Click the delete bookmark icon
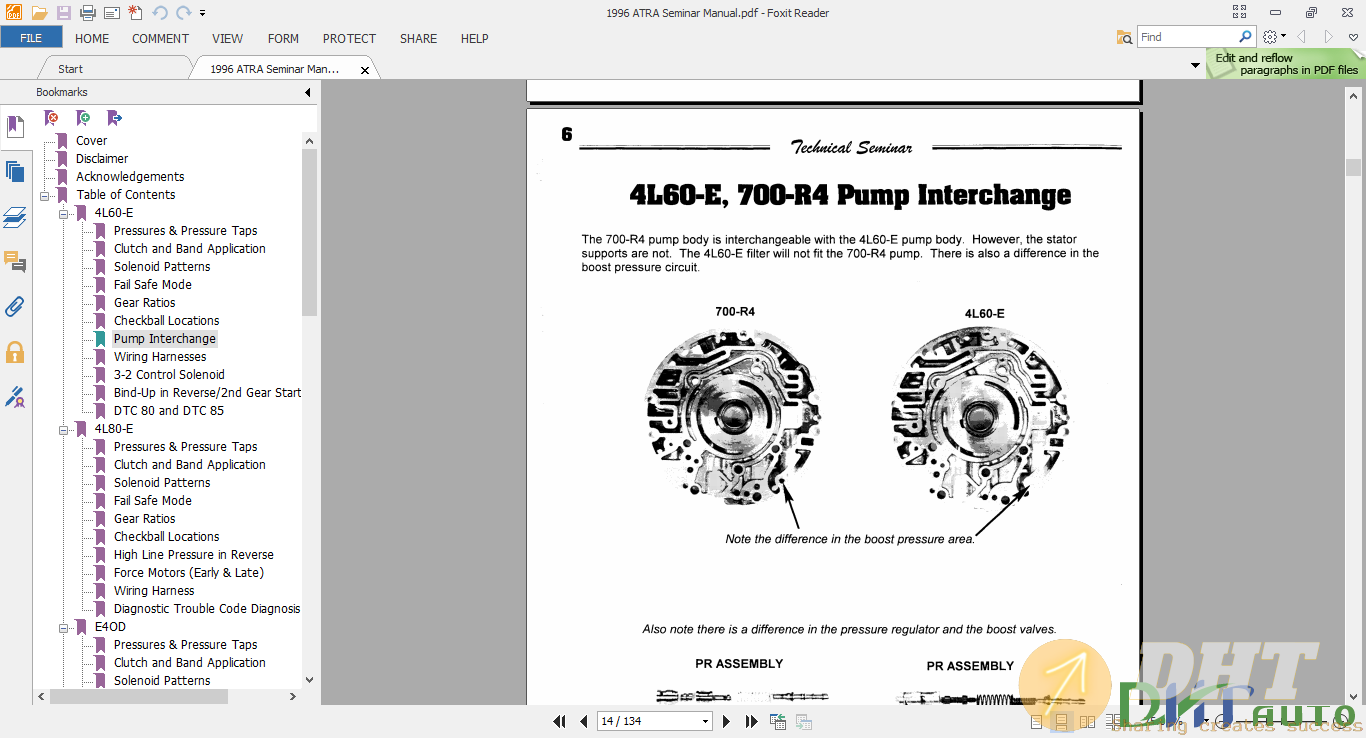Image resolution: width=1366 pixels, height=738 pixels. click(51, 118)
